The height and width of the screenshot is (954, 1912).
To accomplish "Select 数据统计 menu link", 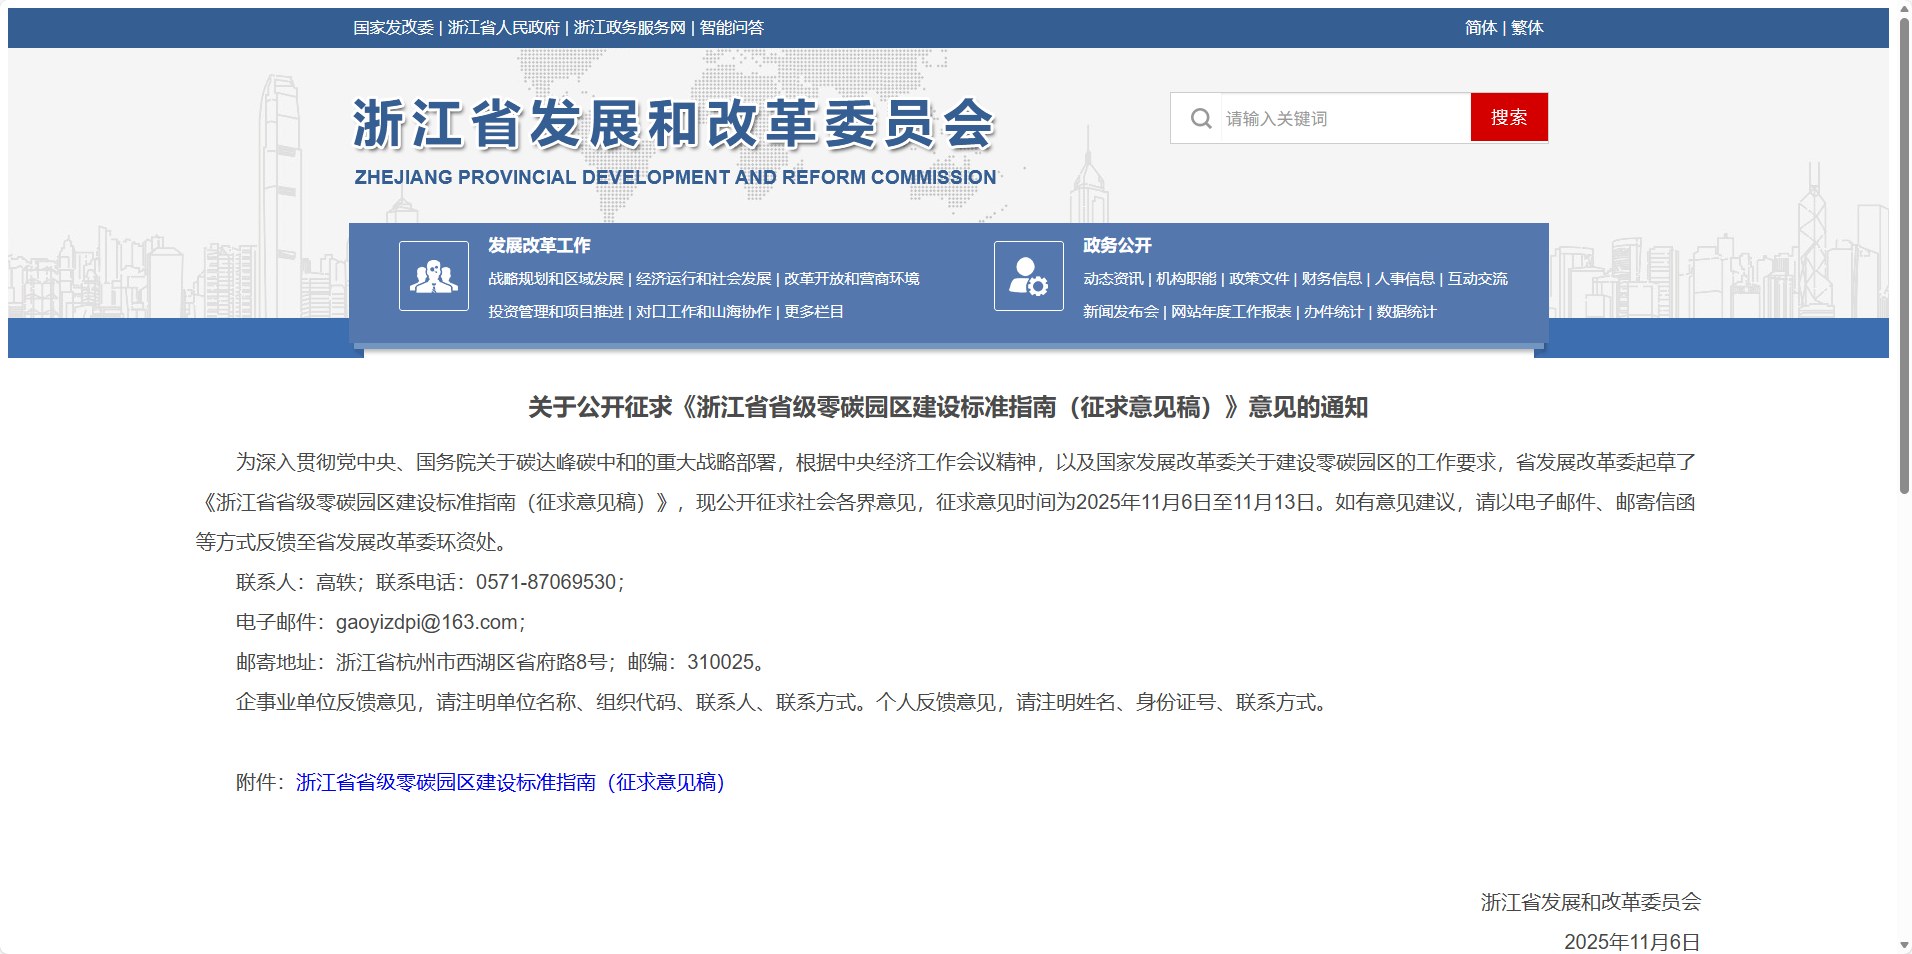I will (x=1405, y=312).
